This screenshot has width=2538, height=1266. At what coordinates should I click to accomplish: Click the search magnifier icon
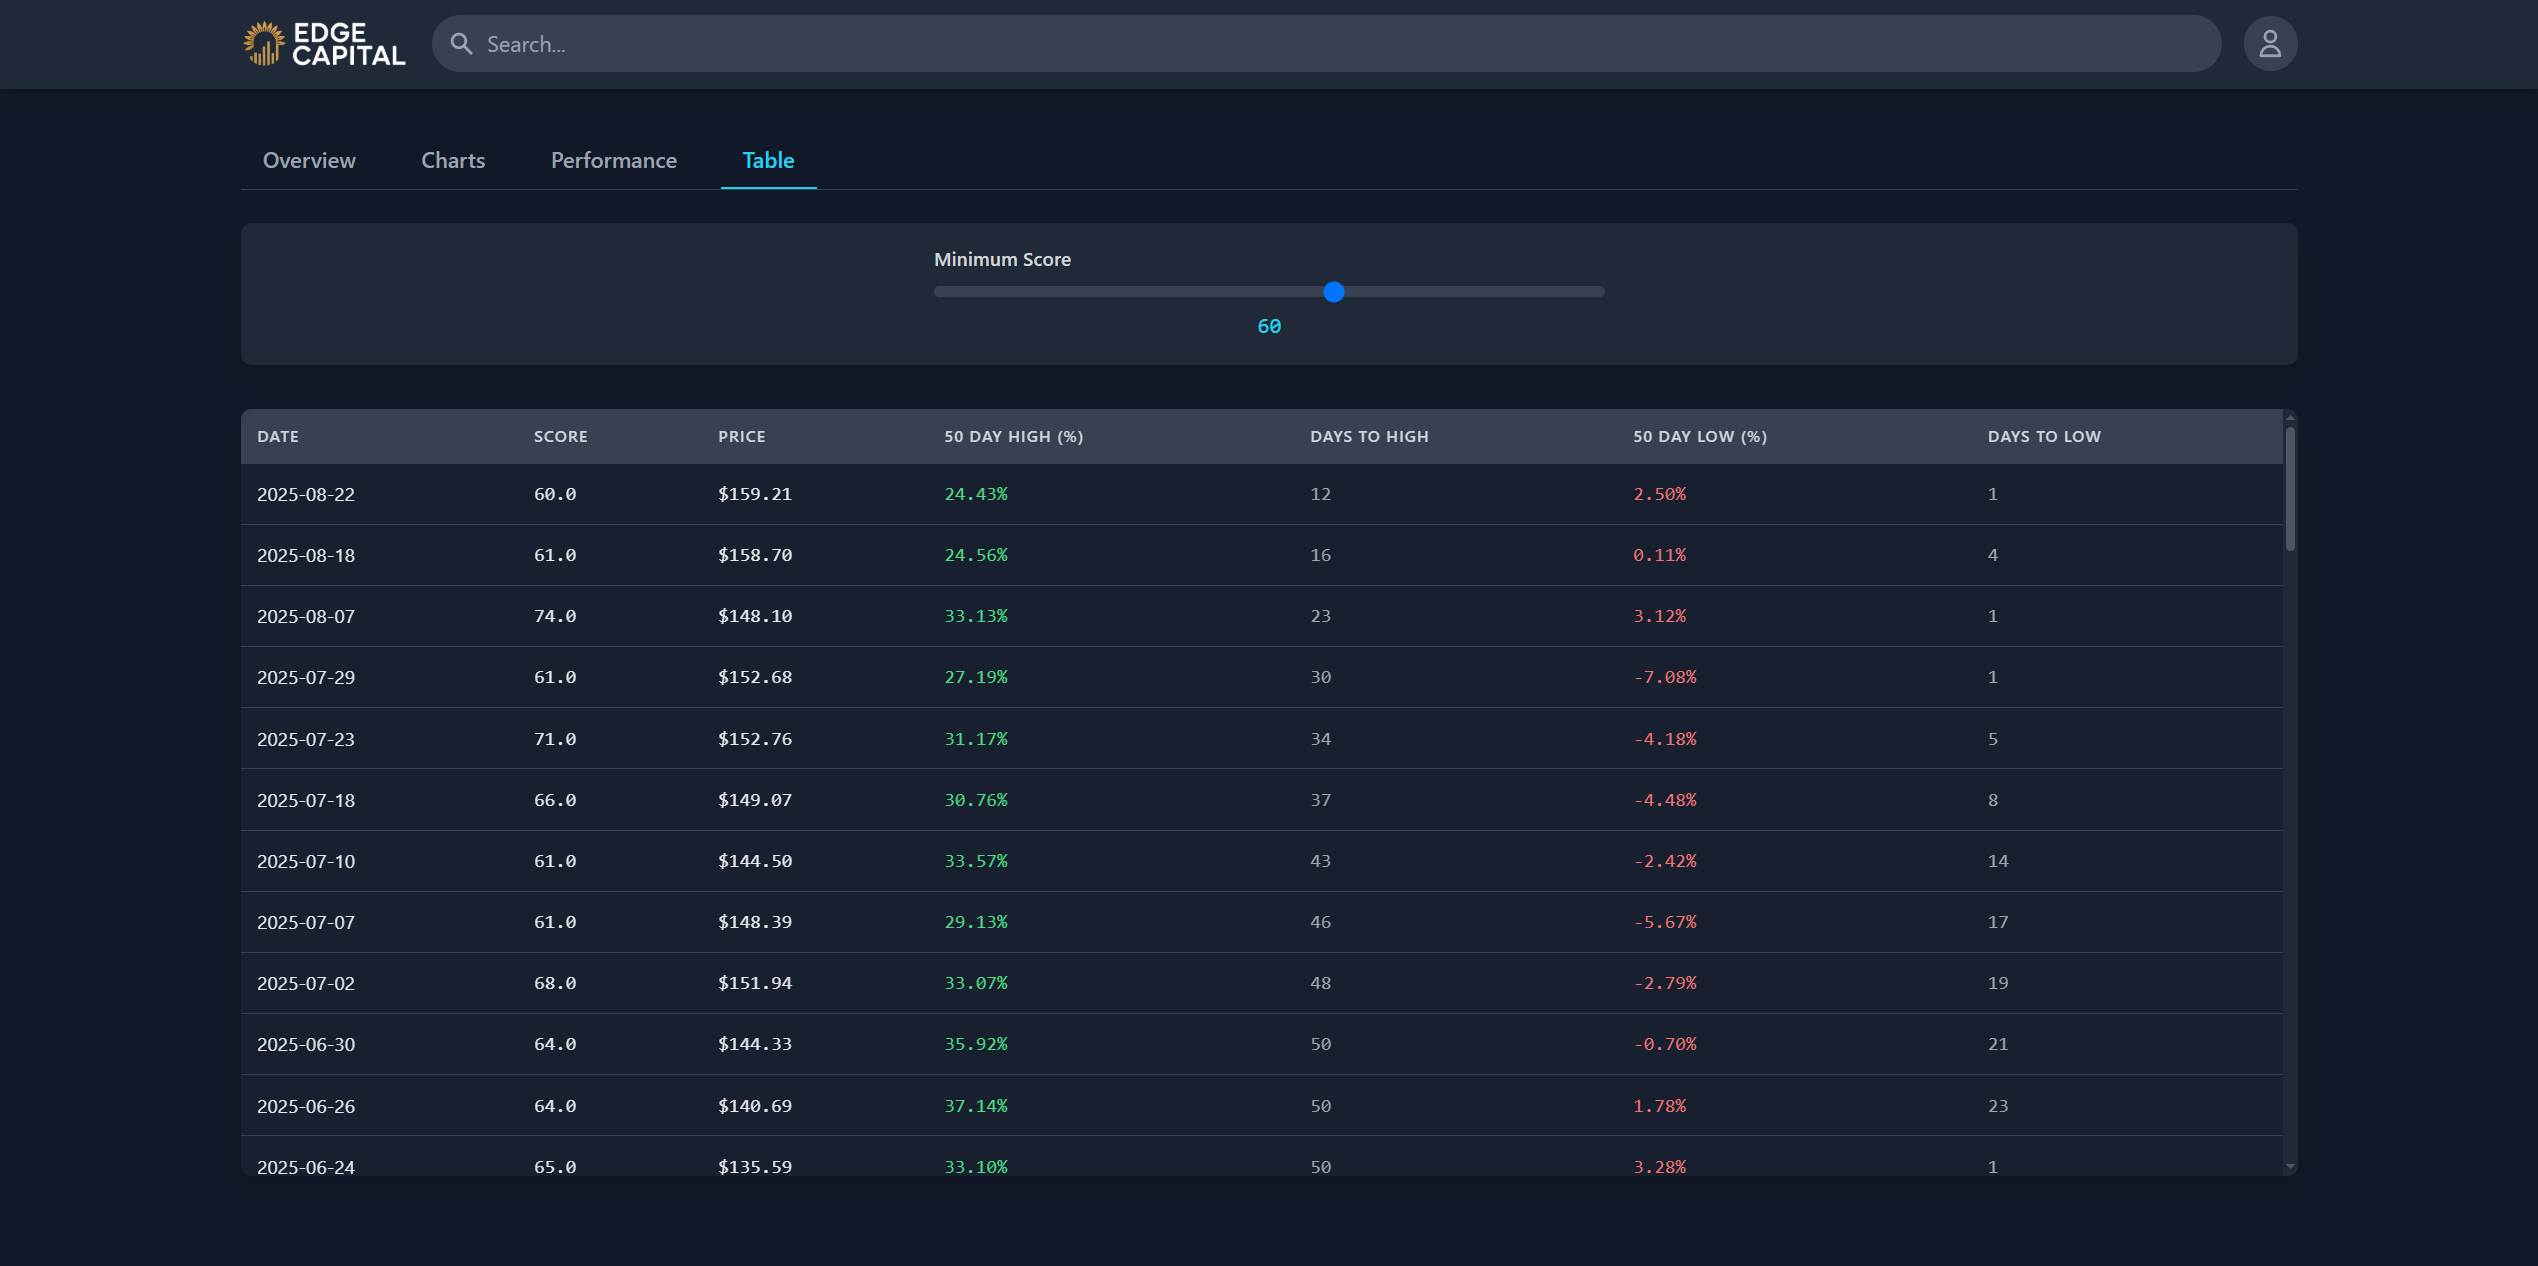tap(461, 44)
